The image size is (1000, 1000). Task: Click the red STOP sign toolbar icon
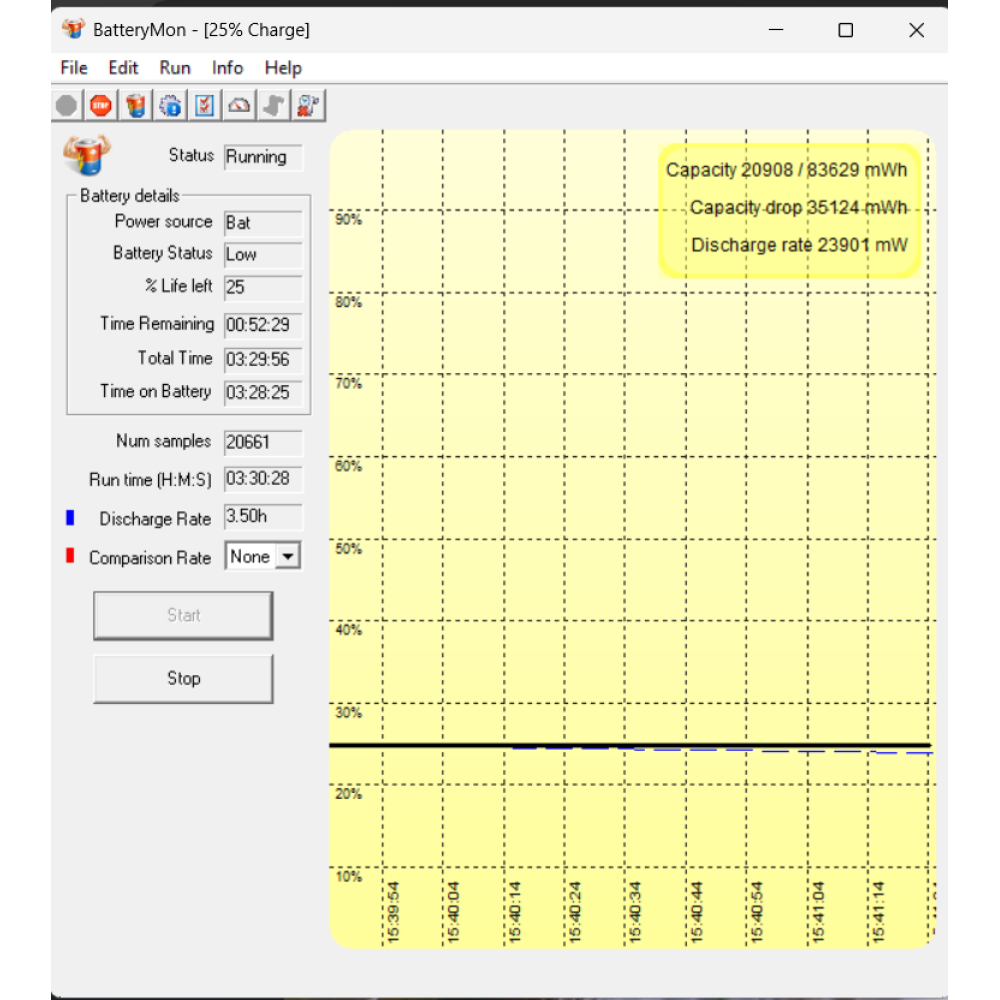(x=101, y=106)
